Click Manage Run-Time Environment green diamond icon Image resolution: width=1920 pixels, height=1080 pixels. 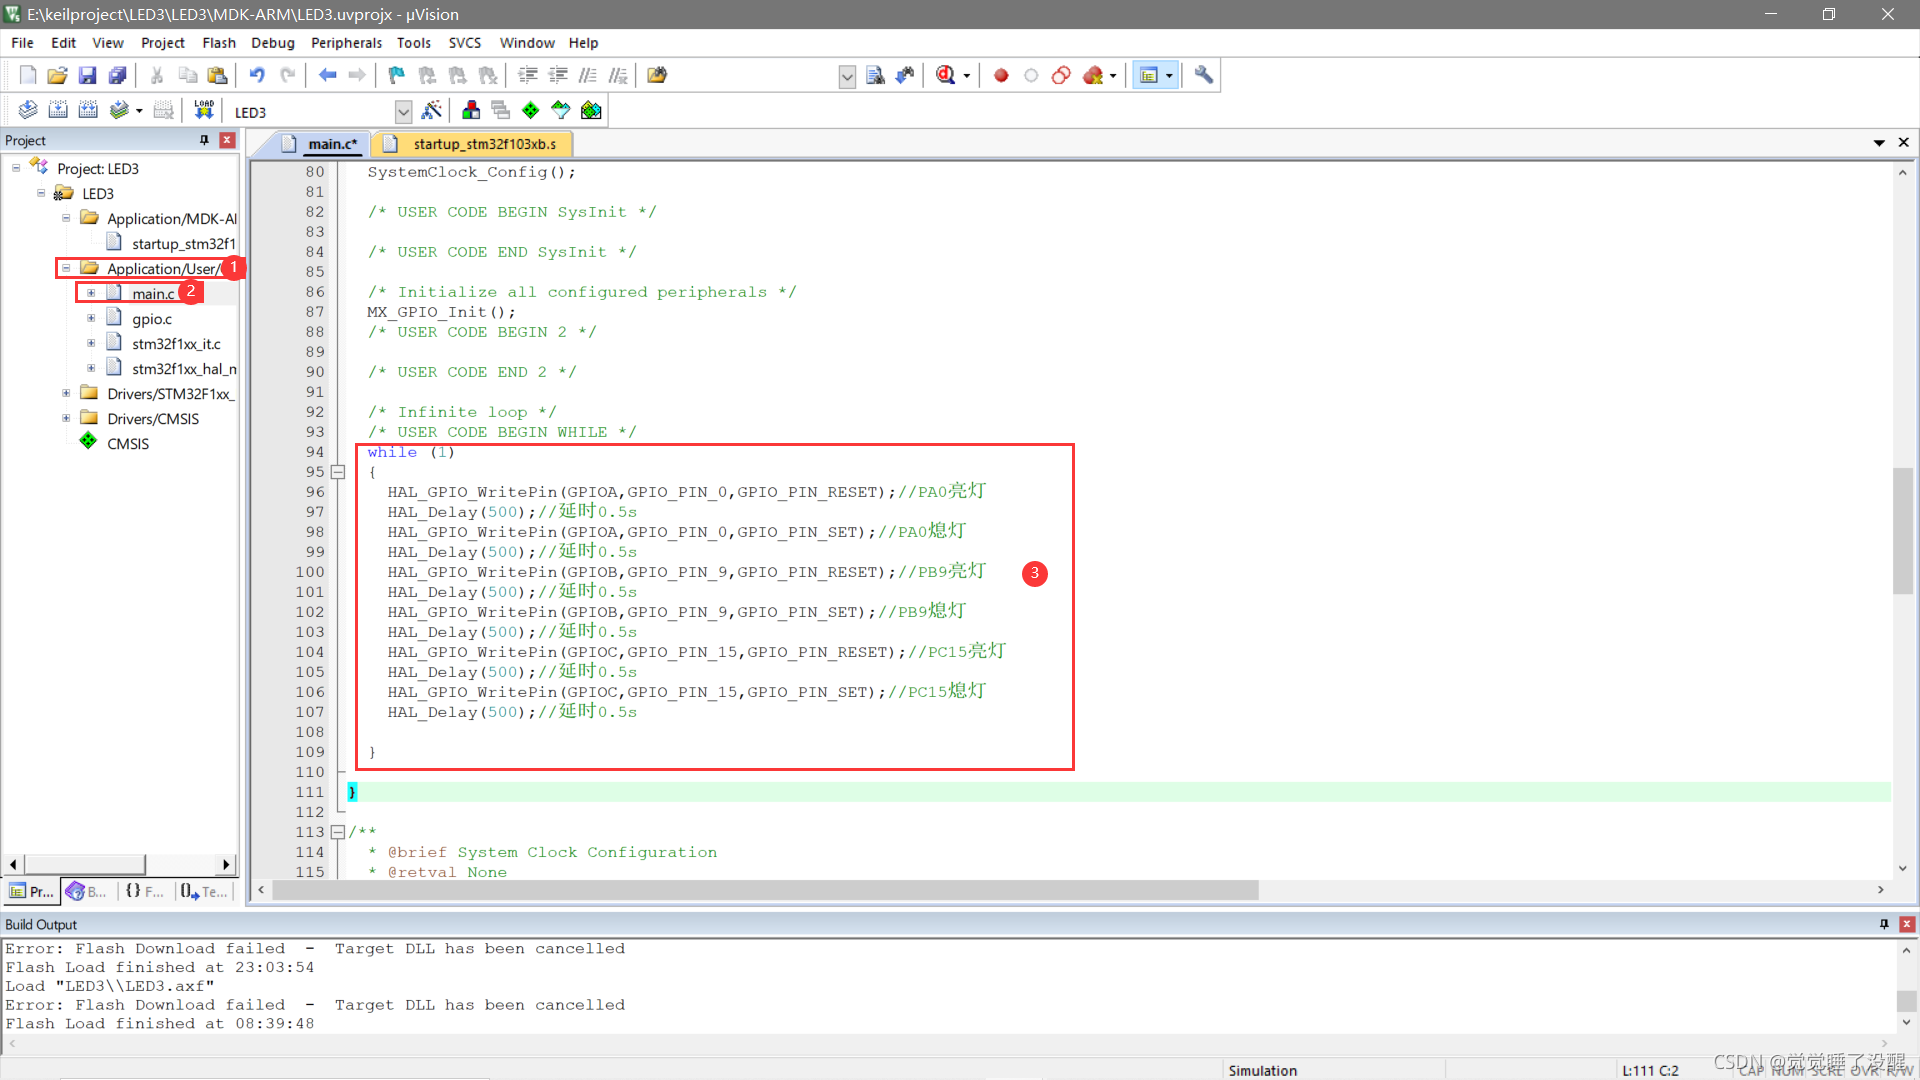point(531,110)
